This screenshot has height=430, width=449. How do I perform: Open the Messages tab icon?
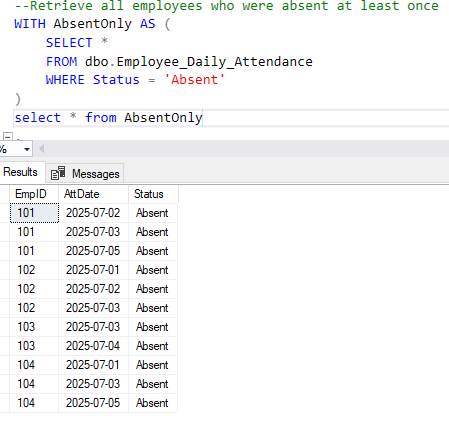(x=58, y=173)
